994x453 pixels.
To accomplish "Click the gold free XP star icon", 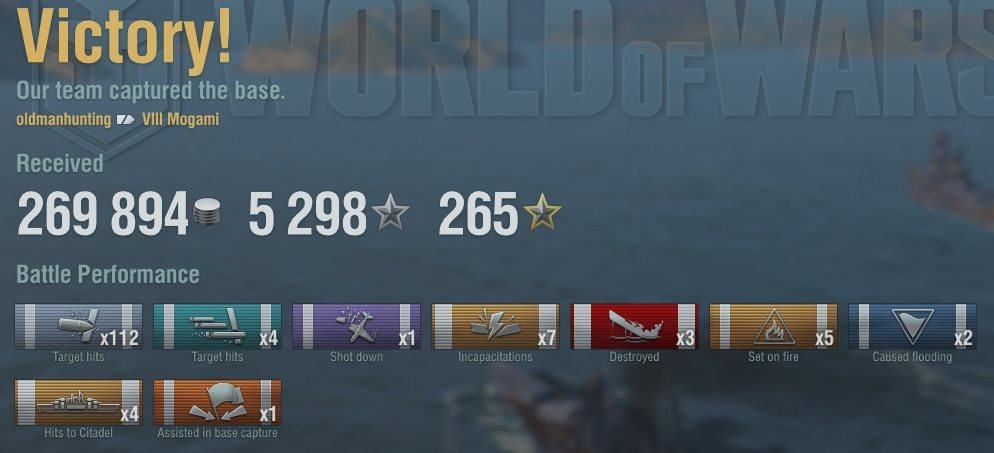I will coord(542,212).
